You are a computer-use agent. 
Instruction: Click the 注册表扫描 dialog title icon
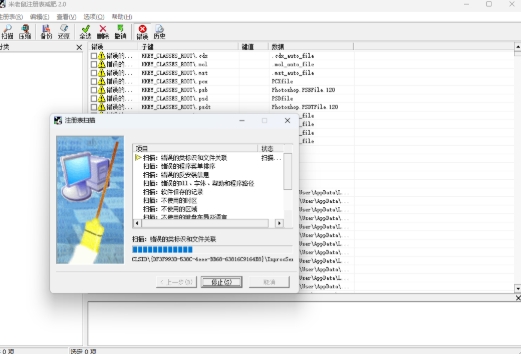click(58, 120)
